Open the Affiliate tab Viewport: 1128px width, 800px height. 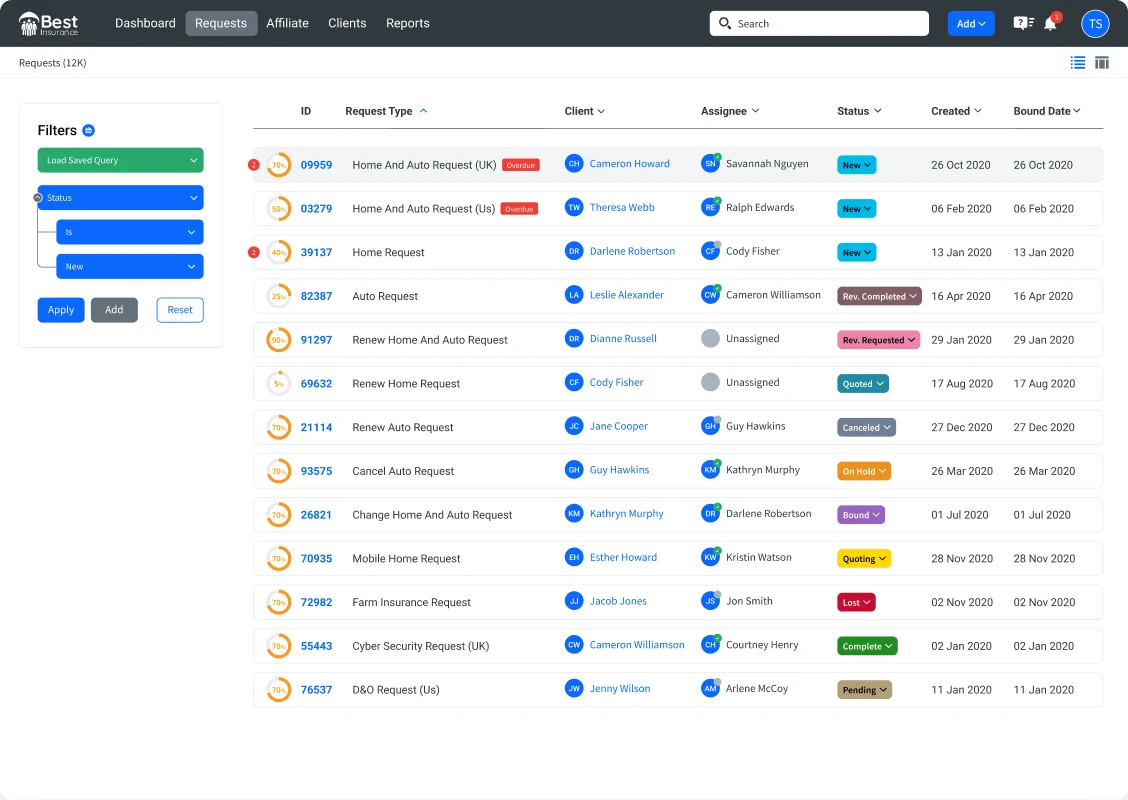point(287,23)
